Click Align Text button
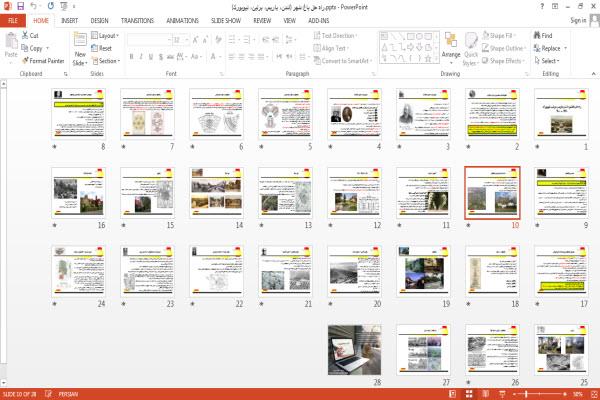The height and width of the screenshot is (400, 600). click(331, 48)
